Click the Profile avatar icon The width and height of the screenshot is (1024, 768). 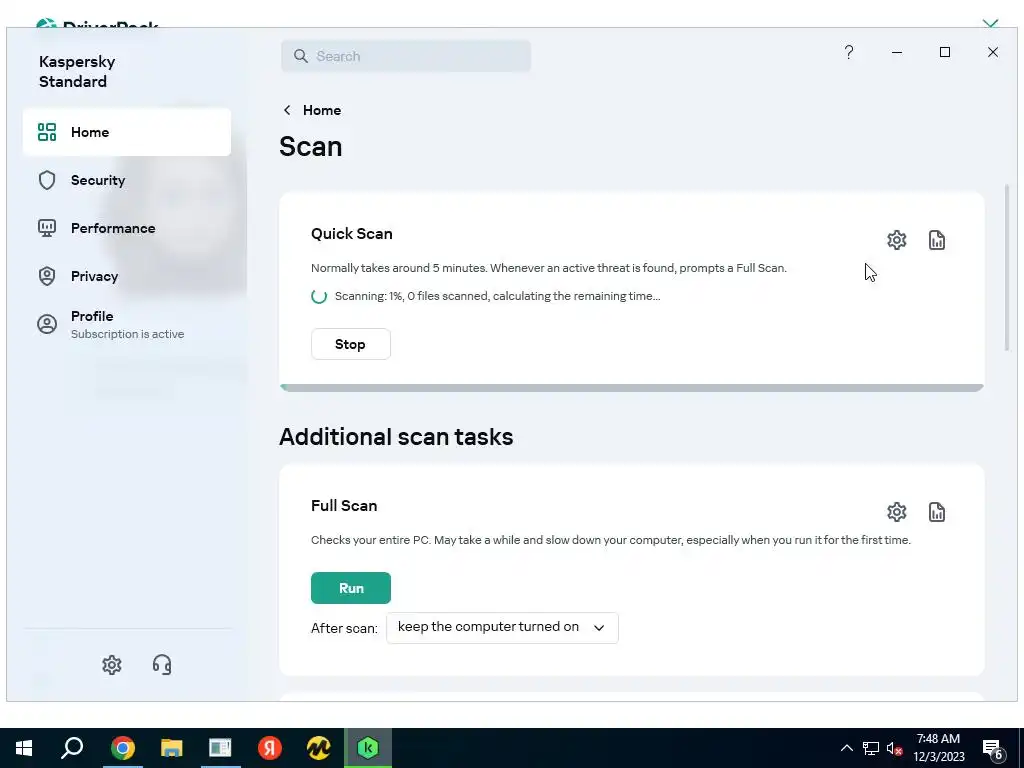(x=47, y=324)
